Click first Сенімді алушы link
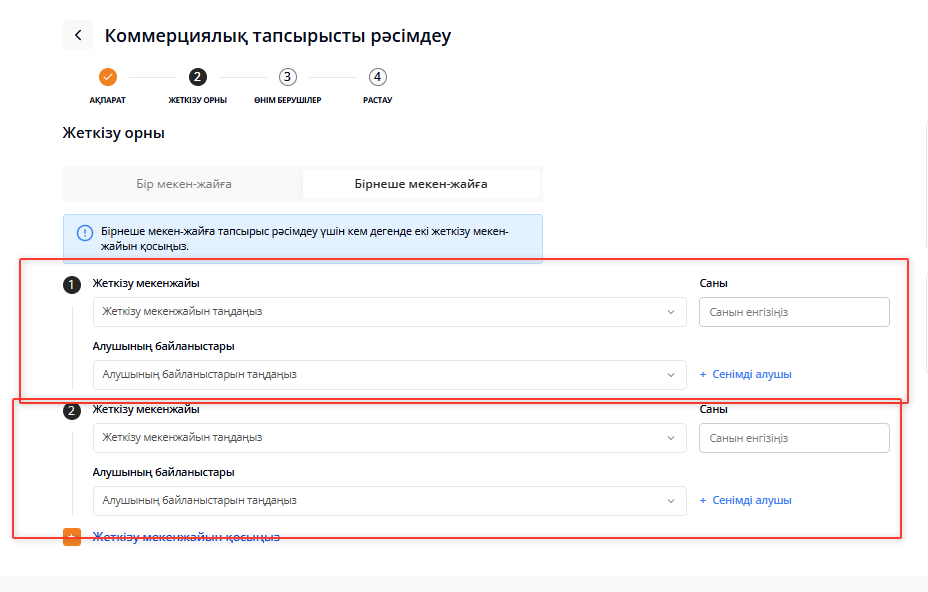This screenshot has width=928, height=592. (746, 375)
